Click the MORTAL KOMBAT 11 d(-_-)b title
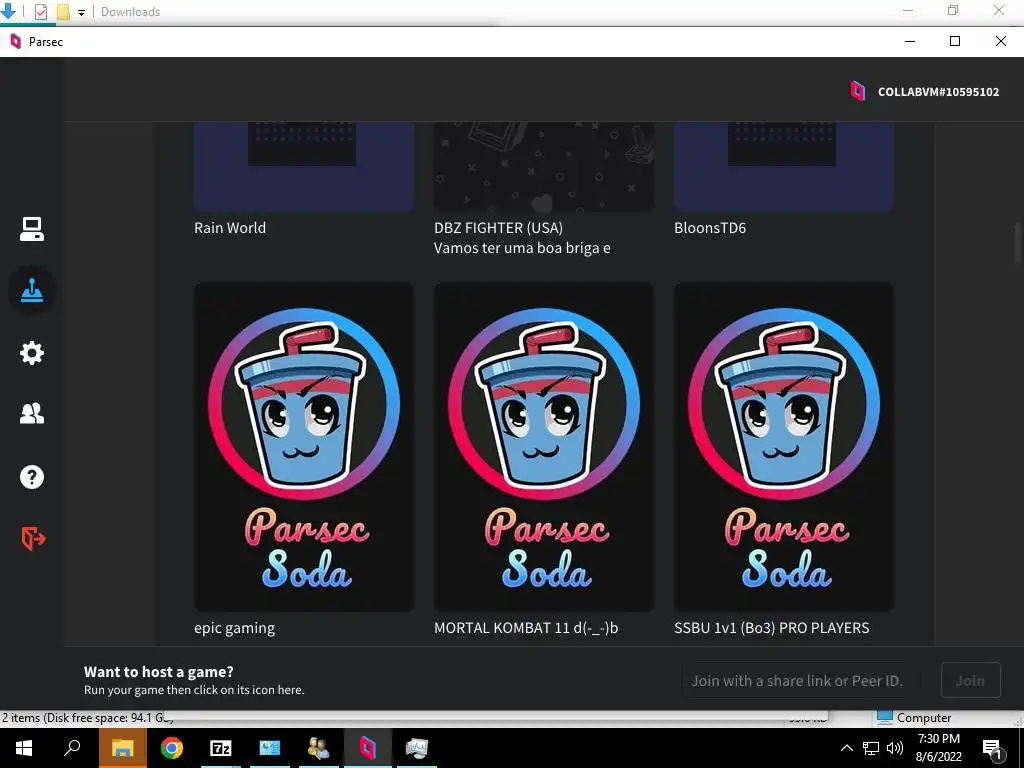Screen dimensions: 1024x768 pos(526,628)
